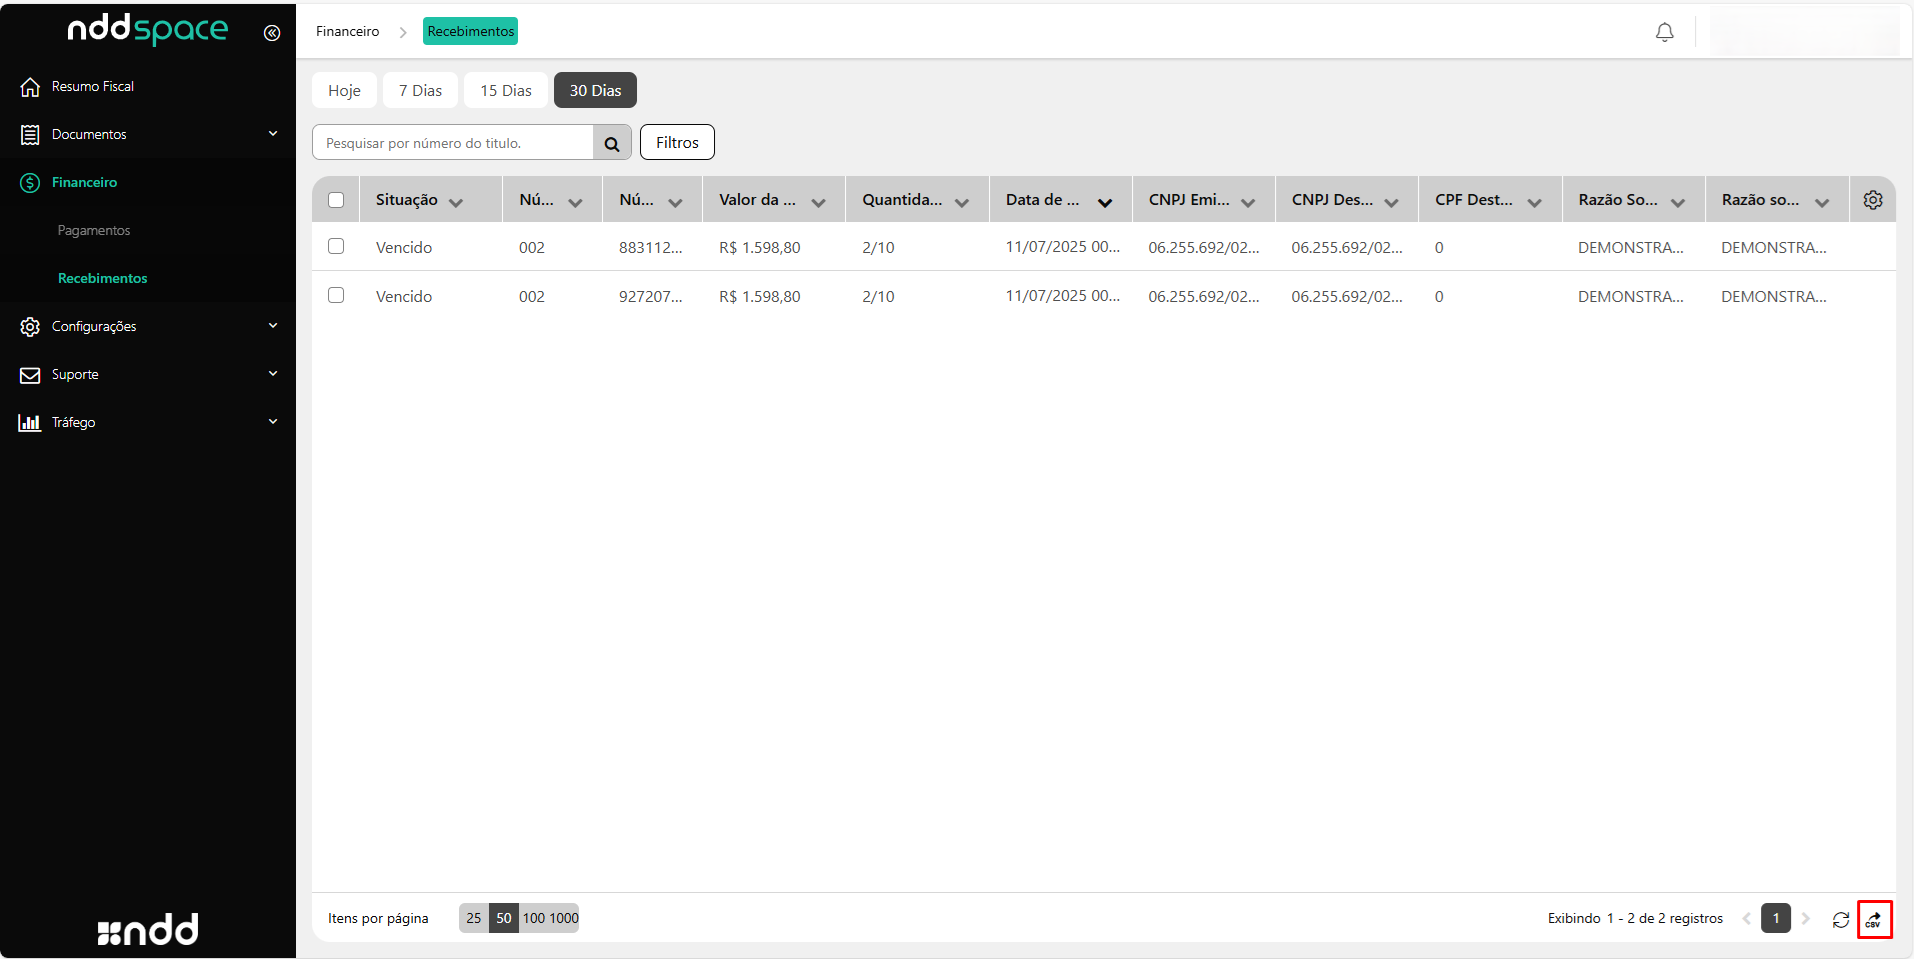The width and height of the screenshot is (1914, 959).
Task: Toggle the select-all rows checkbox
Action: (x=336, y=200)
